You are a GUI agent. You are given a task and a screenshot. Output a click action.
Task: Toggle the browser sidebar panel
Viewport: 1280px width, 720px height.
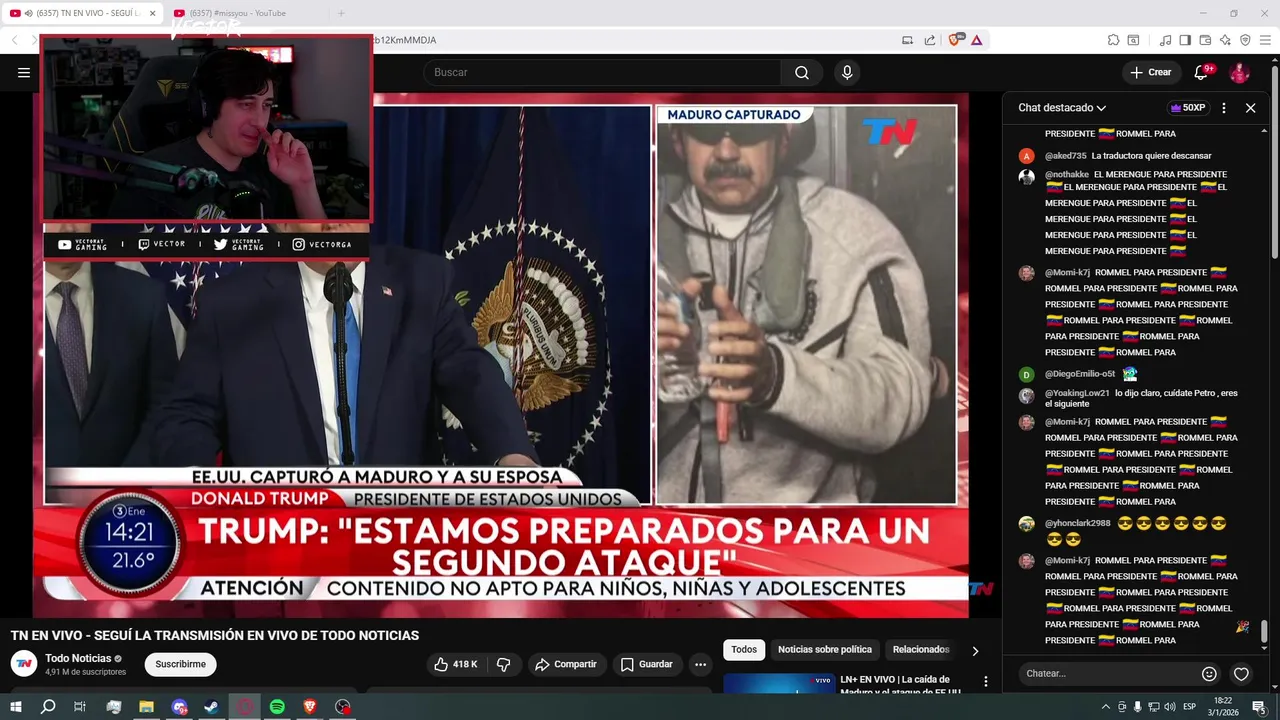1185,40
